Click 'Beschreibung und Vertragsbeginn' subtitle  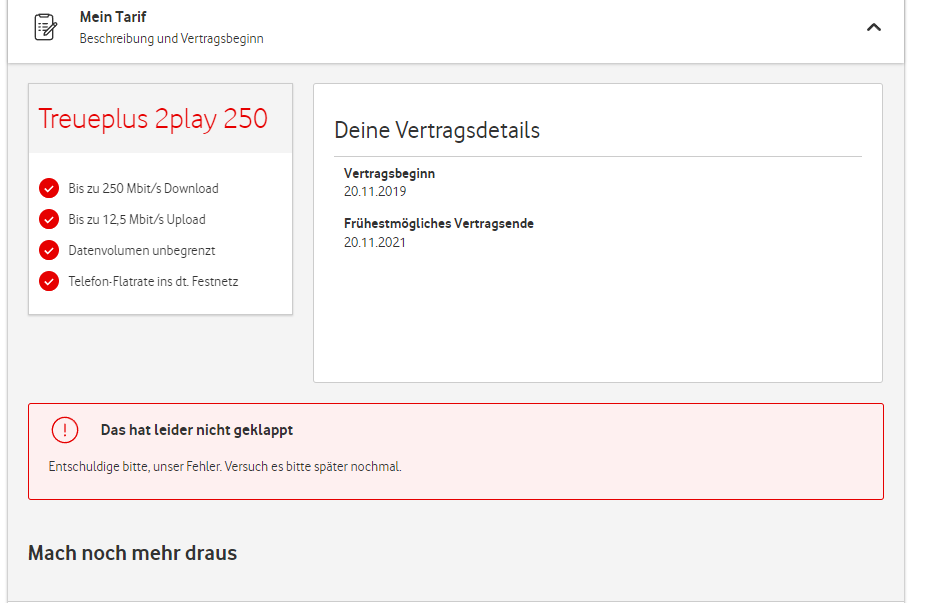(171, 39)
